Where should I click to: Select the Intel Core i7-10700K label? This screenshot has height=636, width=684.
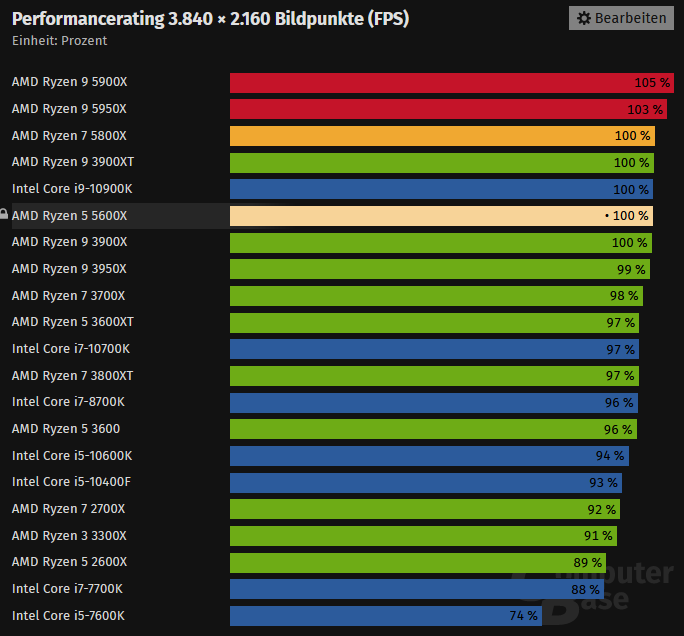(71, 349)
